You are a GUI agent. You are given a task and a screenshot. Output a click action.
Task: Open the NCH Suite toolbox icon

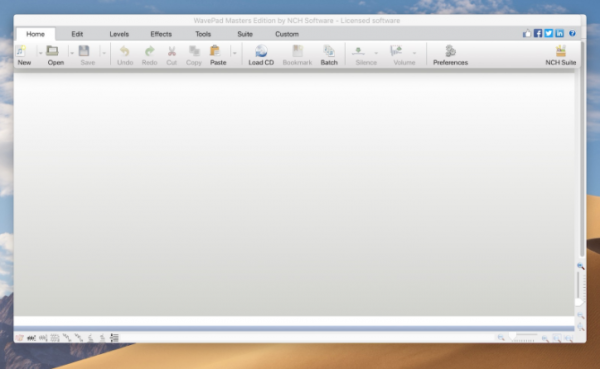(561, 51)
